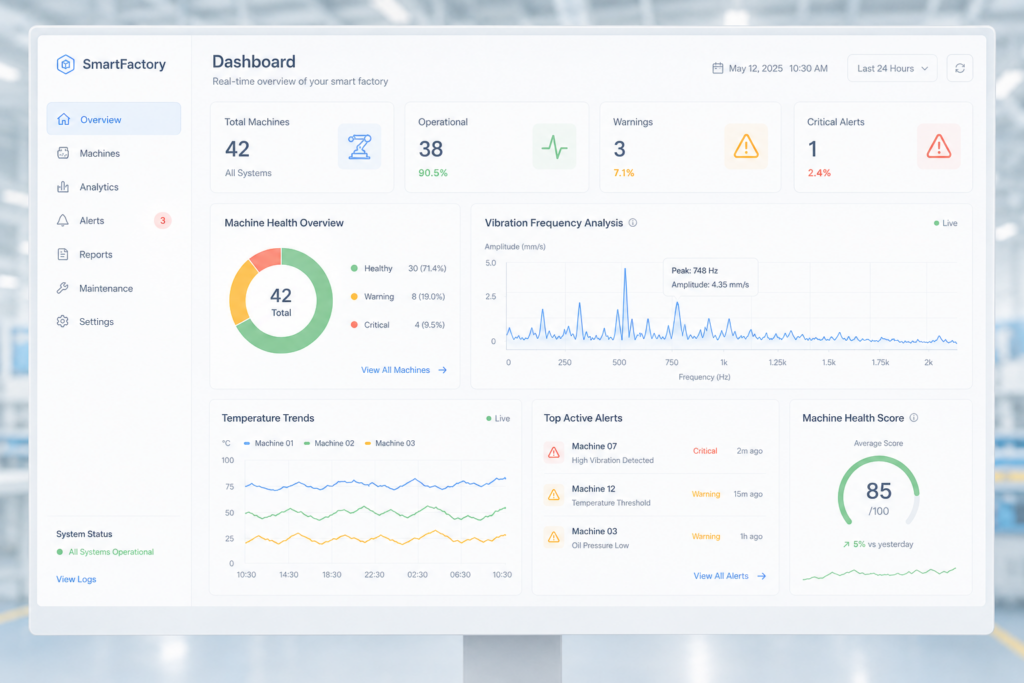Click the Maintenance wrench icon

tap(63, 288)
